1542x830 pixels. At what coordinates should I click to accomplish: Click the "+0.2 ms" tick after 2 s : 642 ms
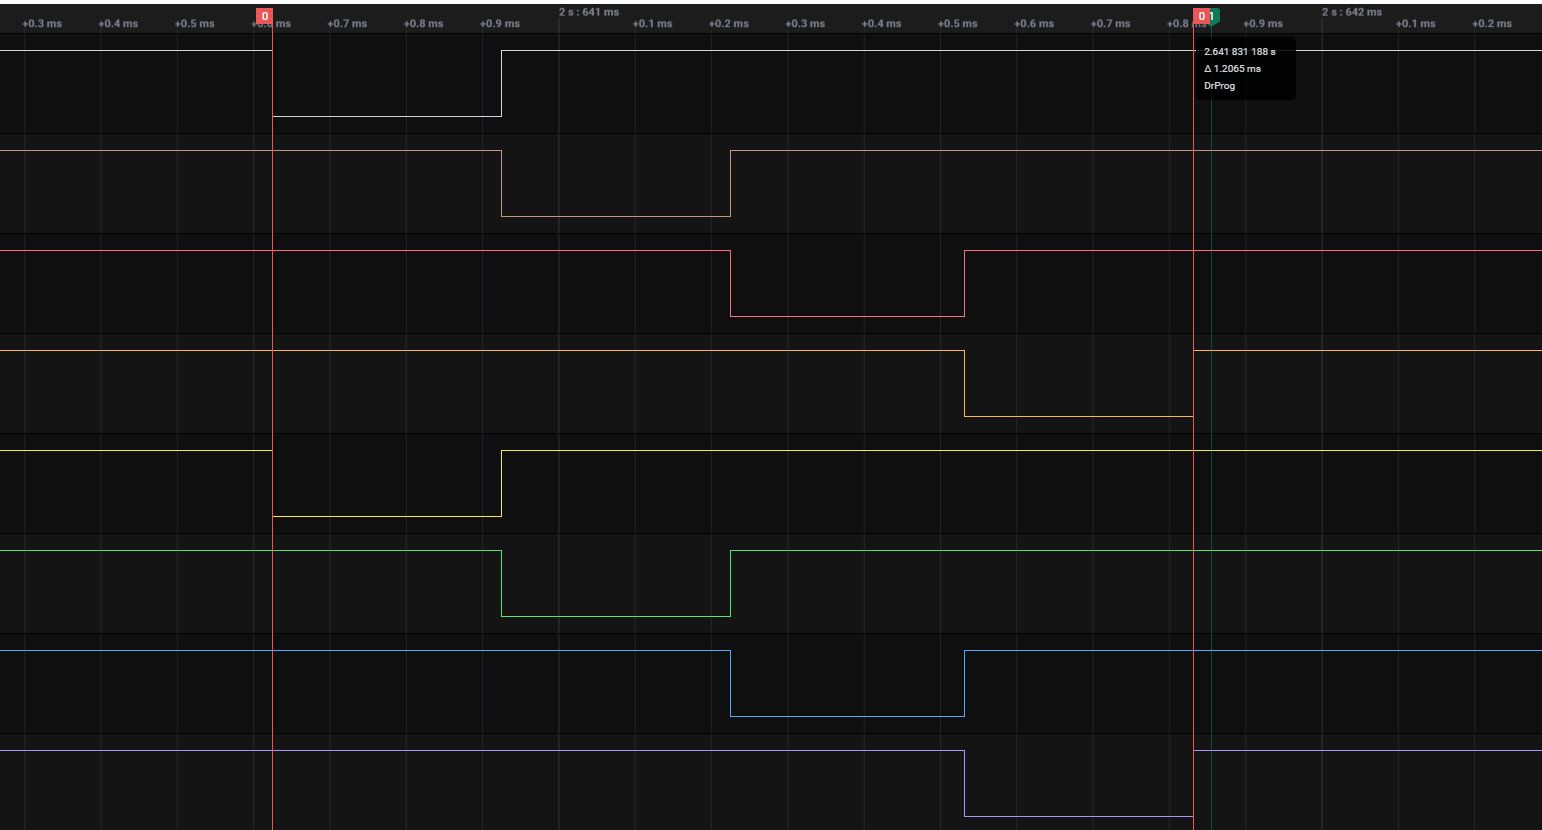click(x=1491, y=23)
